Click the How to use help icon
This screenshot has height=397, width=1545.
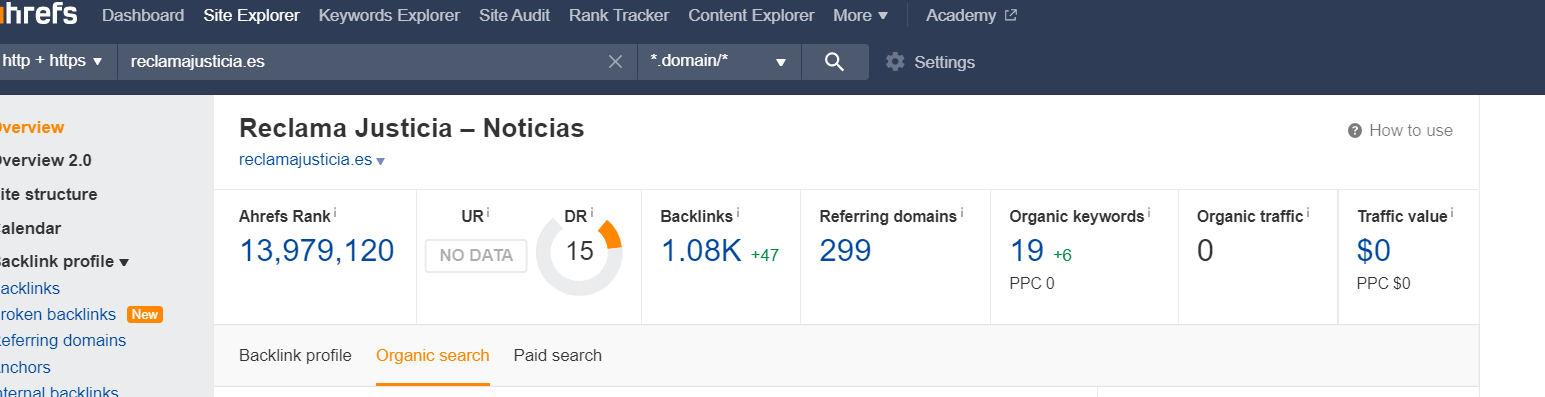tap(1355, 131)
